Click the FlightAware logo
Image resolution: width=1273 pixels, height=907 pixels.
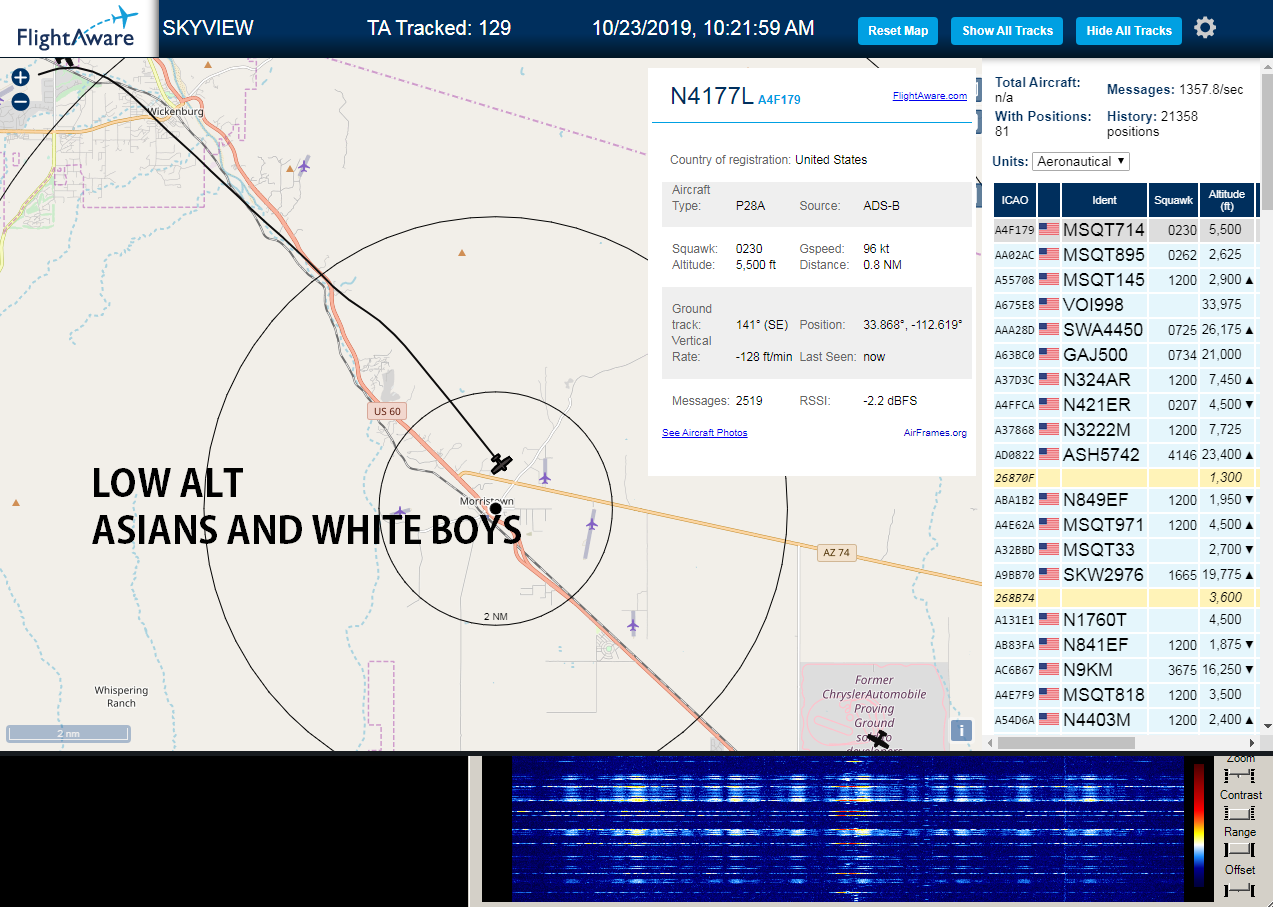tap(77, 28)
